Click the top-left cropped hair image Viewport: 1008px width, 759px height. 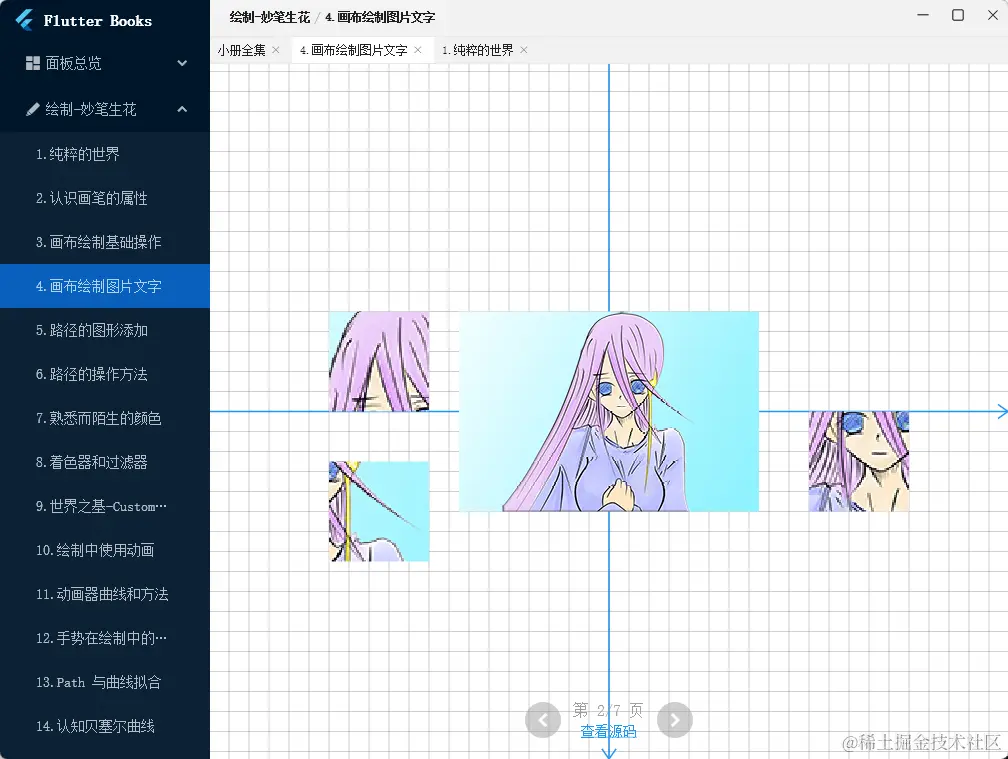[379, 362]
